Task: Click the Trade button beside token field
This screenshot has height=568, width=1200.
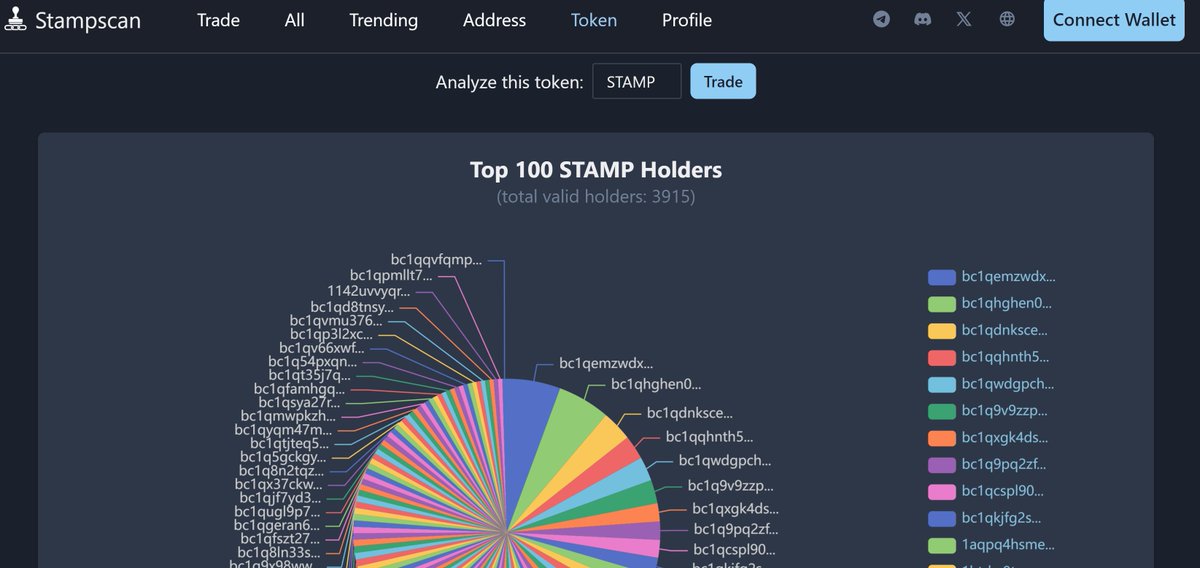Action: coord(723,81)
